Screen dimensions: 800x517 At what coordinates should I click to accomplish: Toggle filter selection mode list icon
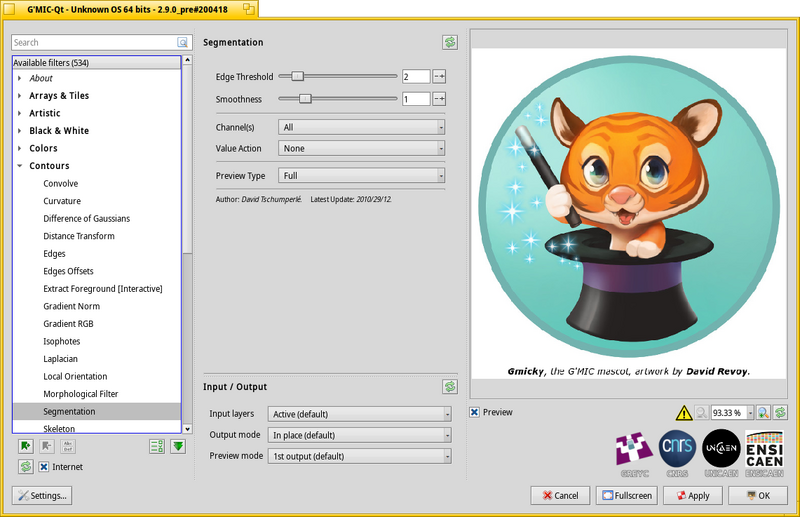click(157, 447)
